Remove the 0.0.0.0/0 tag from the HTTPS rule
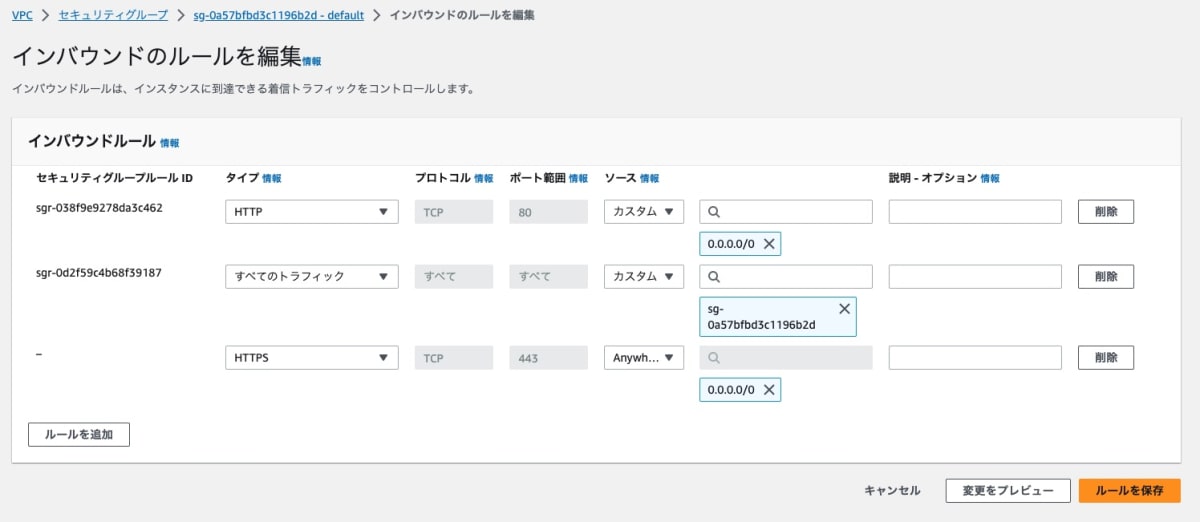 pyautogui.click(x=769, y=390)
